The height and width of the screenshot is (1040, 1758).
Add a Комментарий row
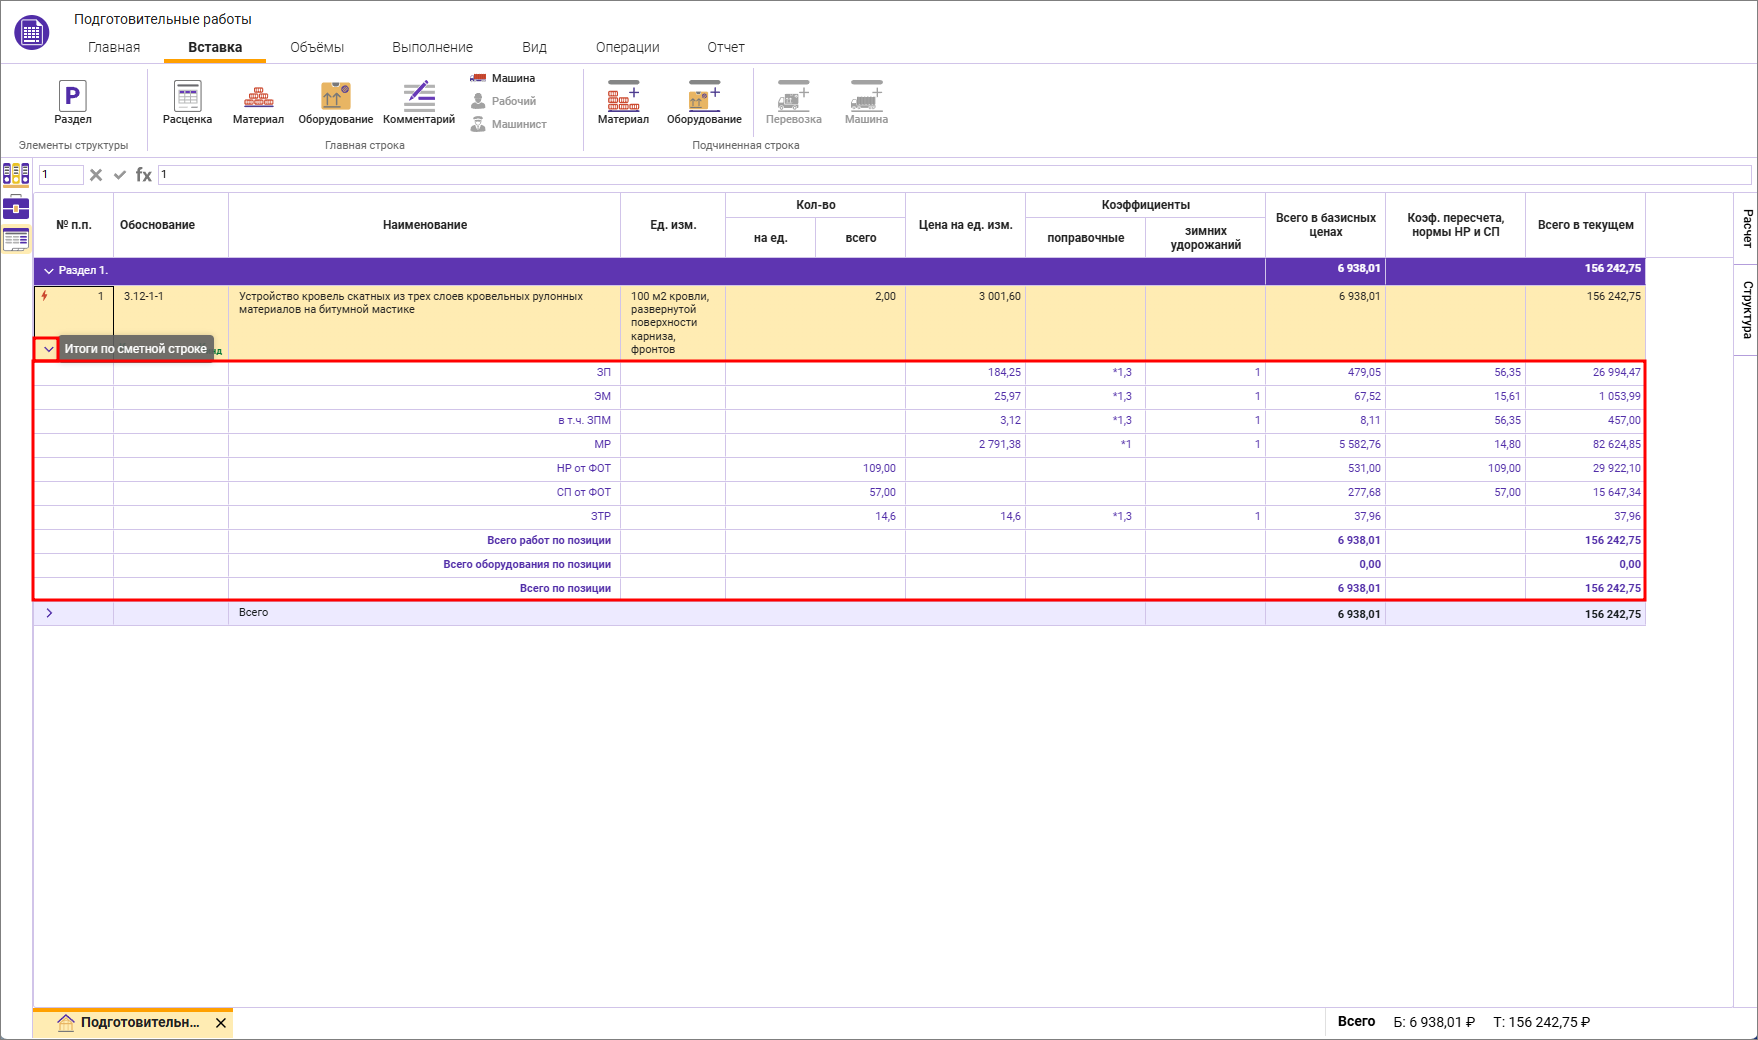tap(419, 97)
